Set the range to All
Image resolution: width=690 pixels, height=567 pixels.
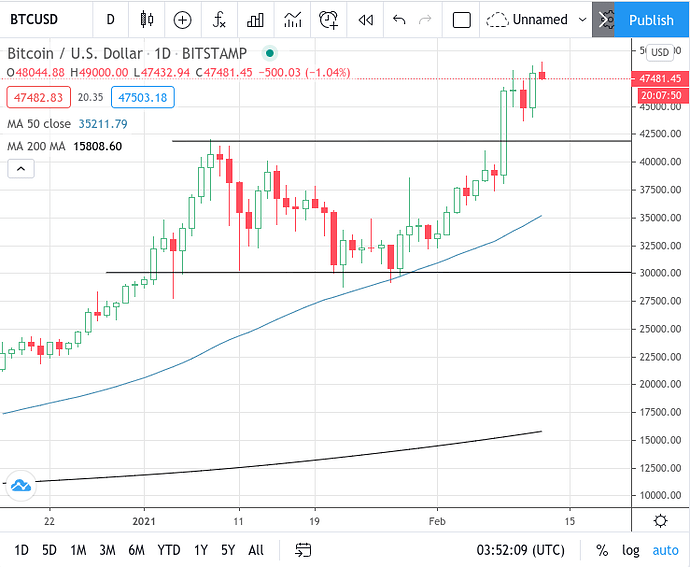pyautogui.click(x=256, y=550)
